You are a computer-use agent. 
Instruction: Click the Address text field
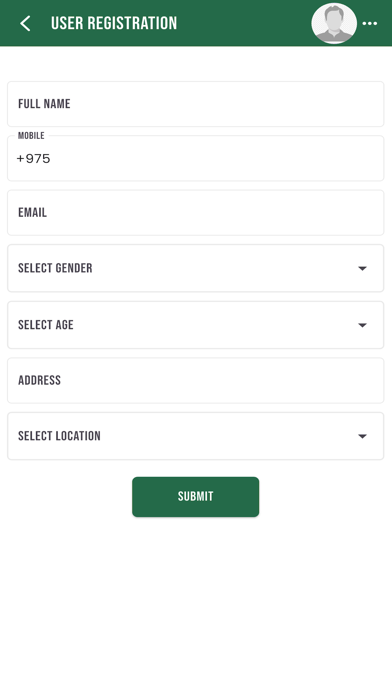coord(195,380)
